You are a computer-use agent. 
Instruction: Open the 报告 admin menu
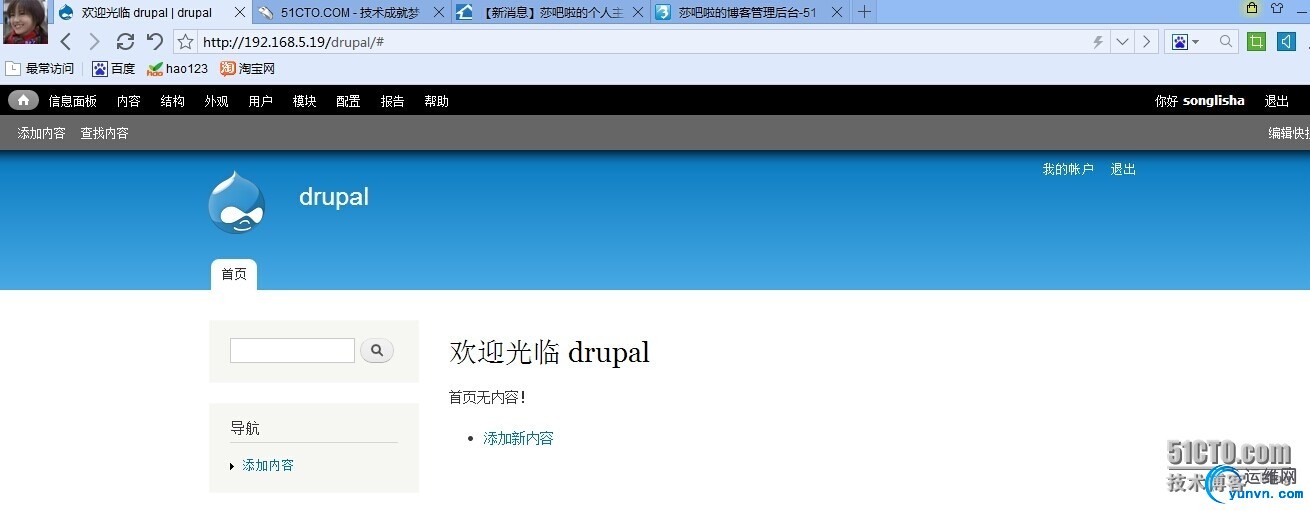coord(393,101)
